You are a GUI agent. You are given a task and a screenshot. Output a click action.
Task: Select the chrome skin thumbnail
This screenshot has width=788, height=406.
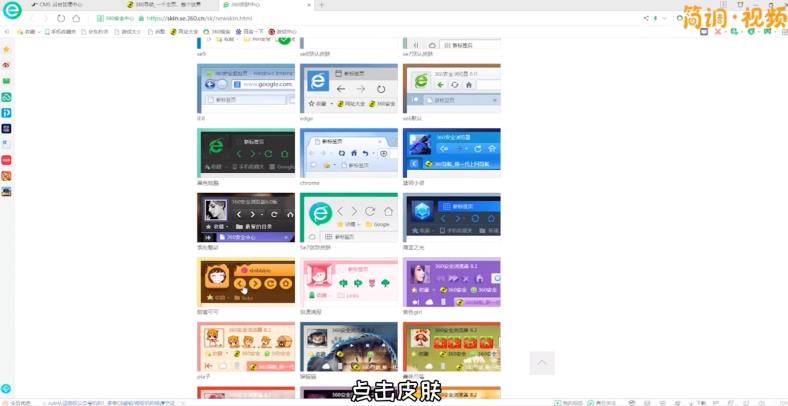[348, 153]
